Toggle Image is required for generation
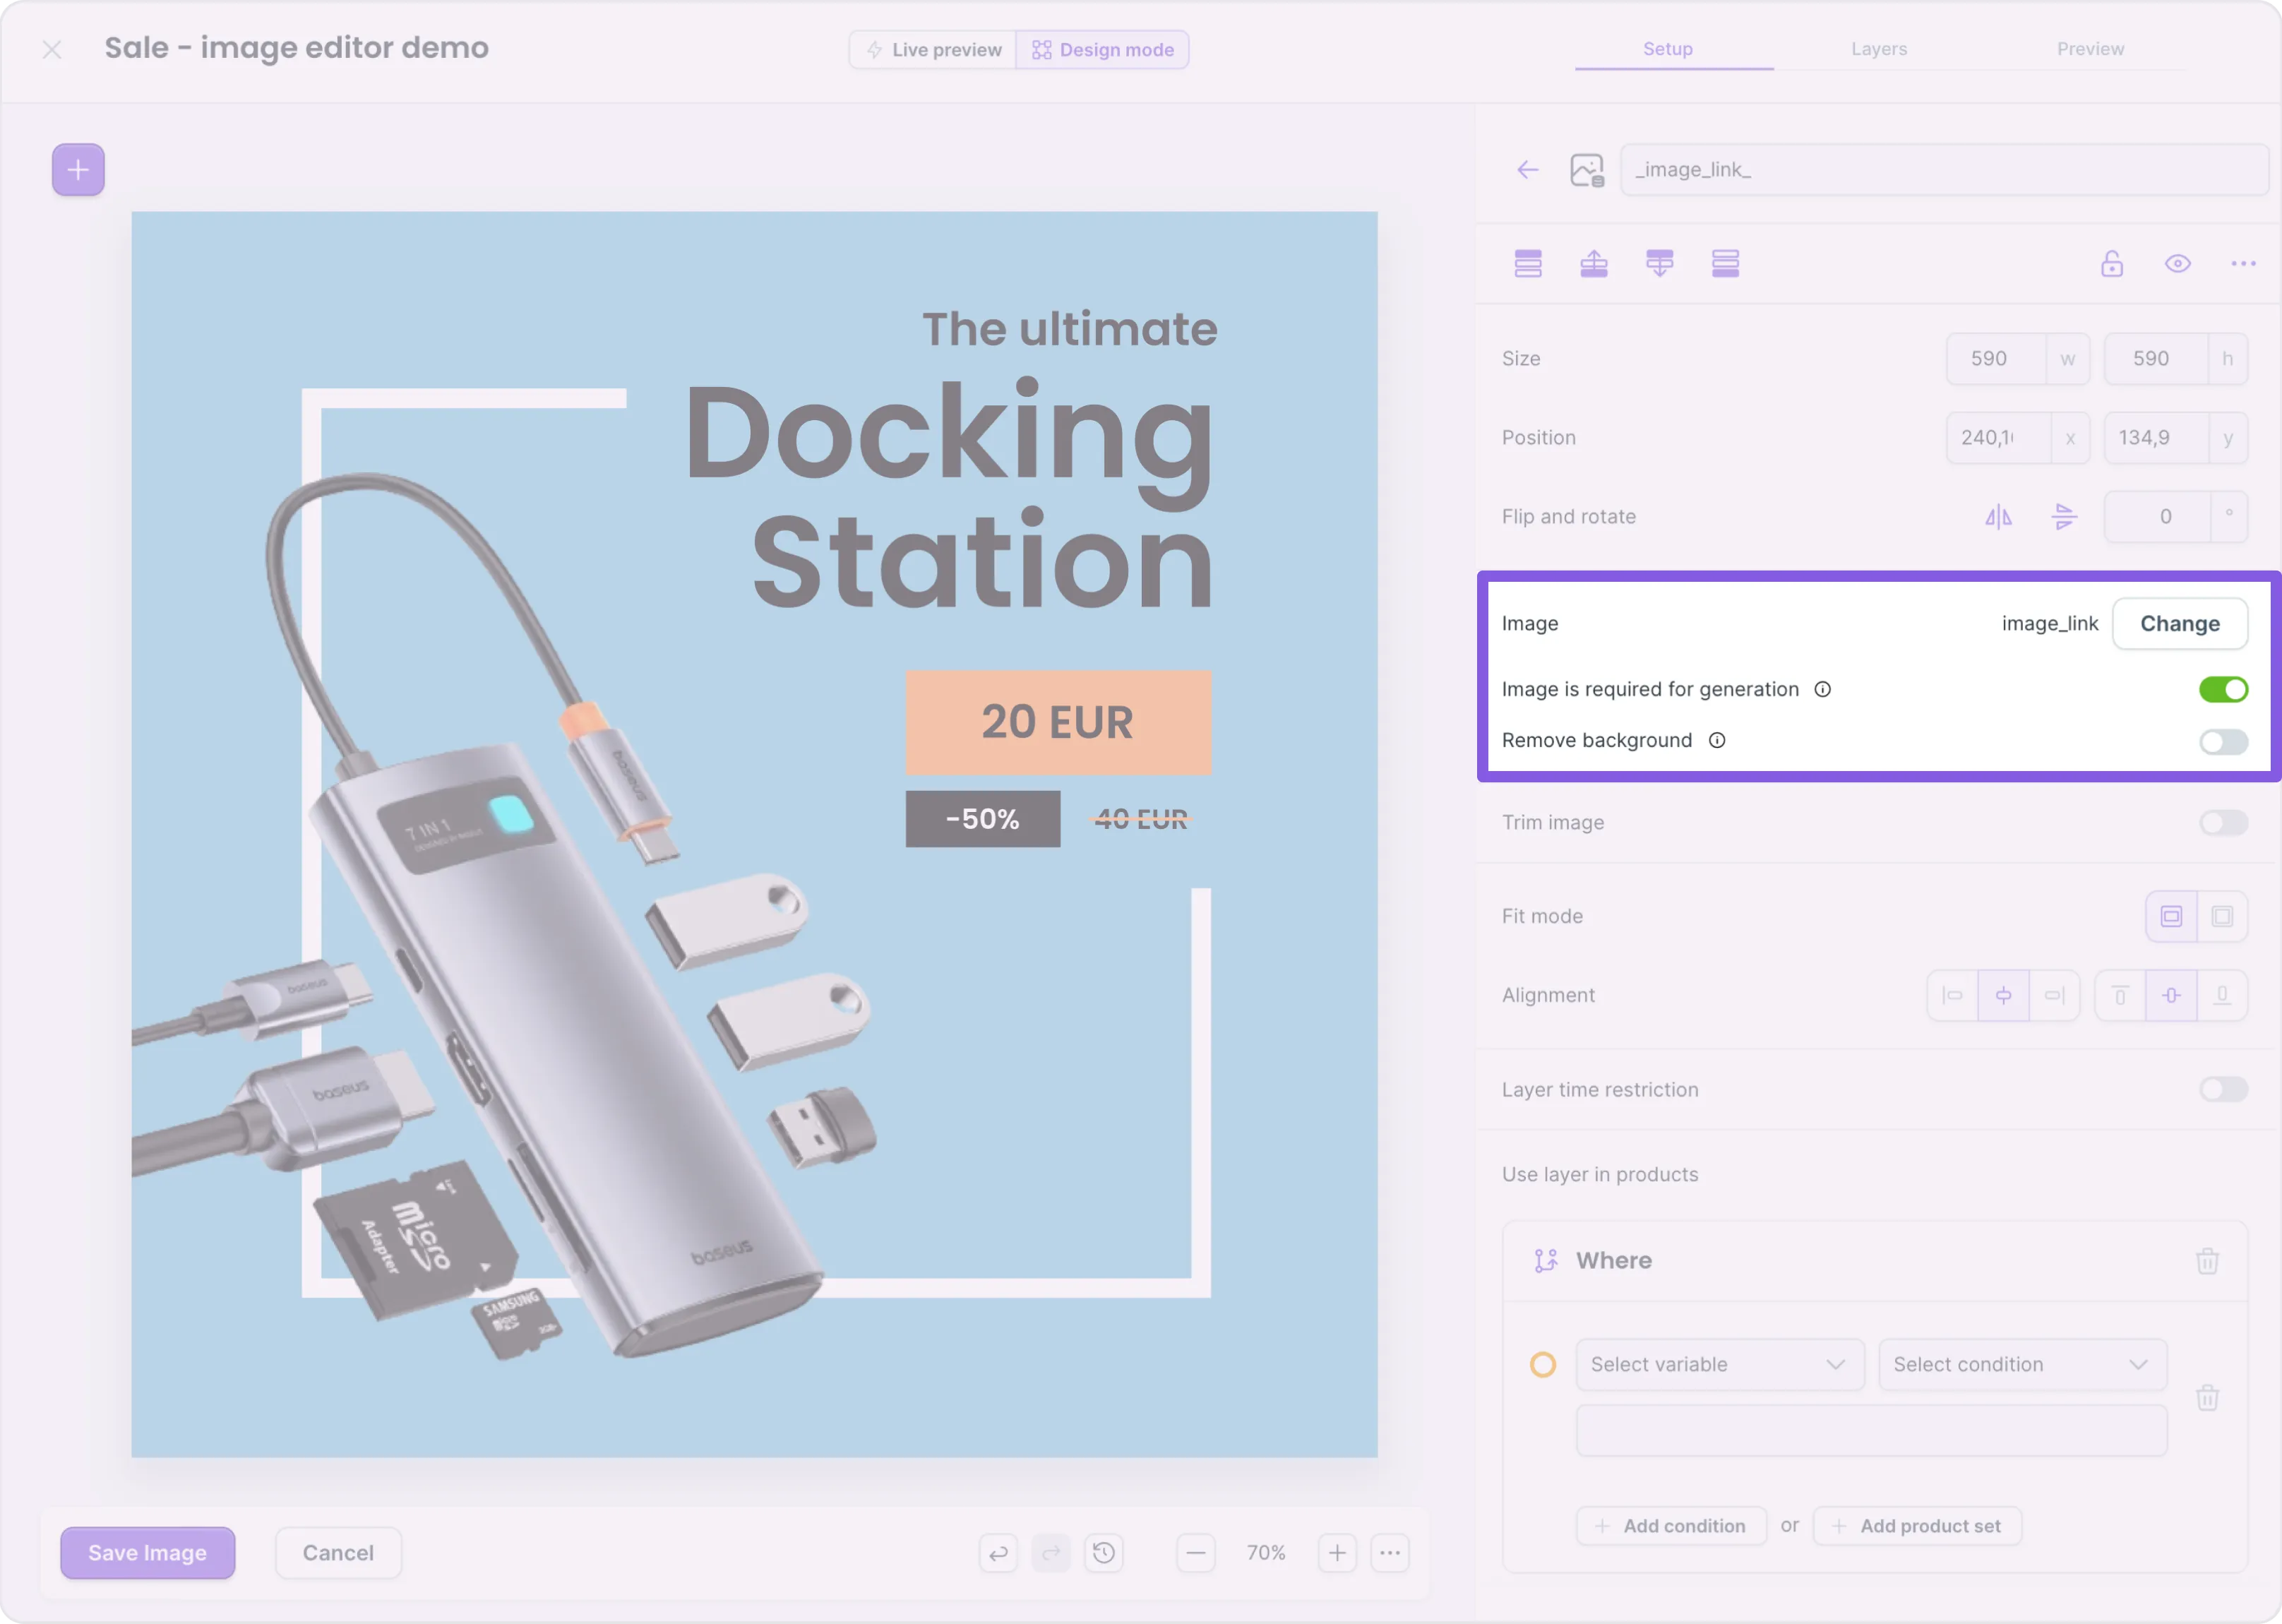2282x1624 pixels. [2223, 689]
